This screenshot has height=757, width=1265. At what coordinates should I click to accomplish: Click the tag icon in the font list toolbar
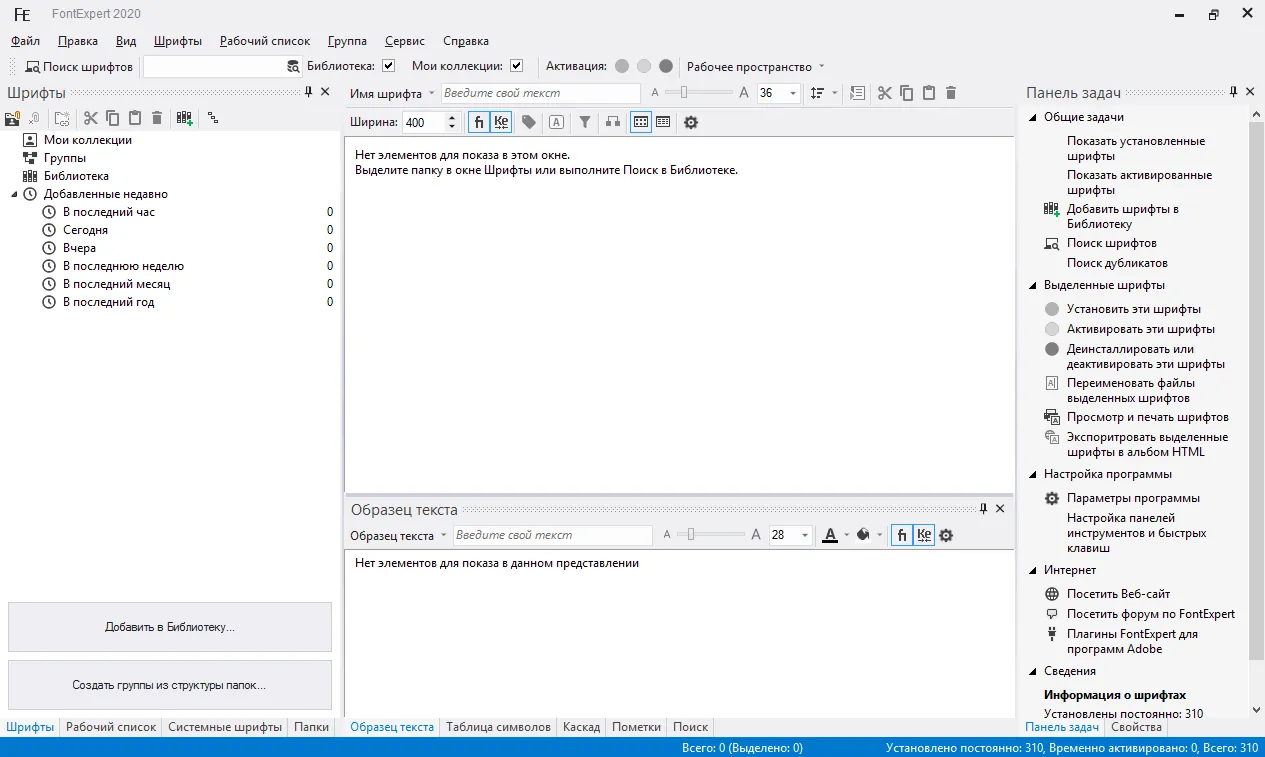[529, 122]
